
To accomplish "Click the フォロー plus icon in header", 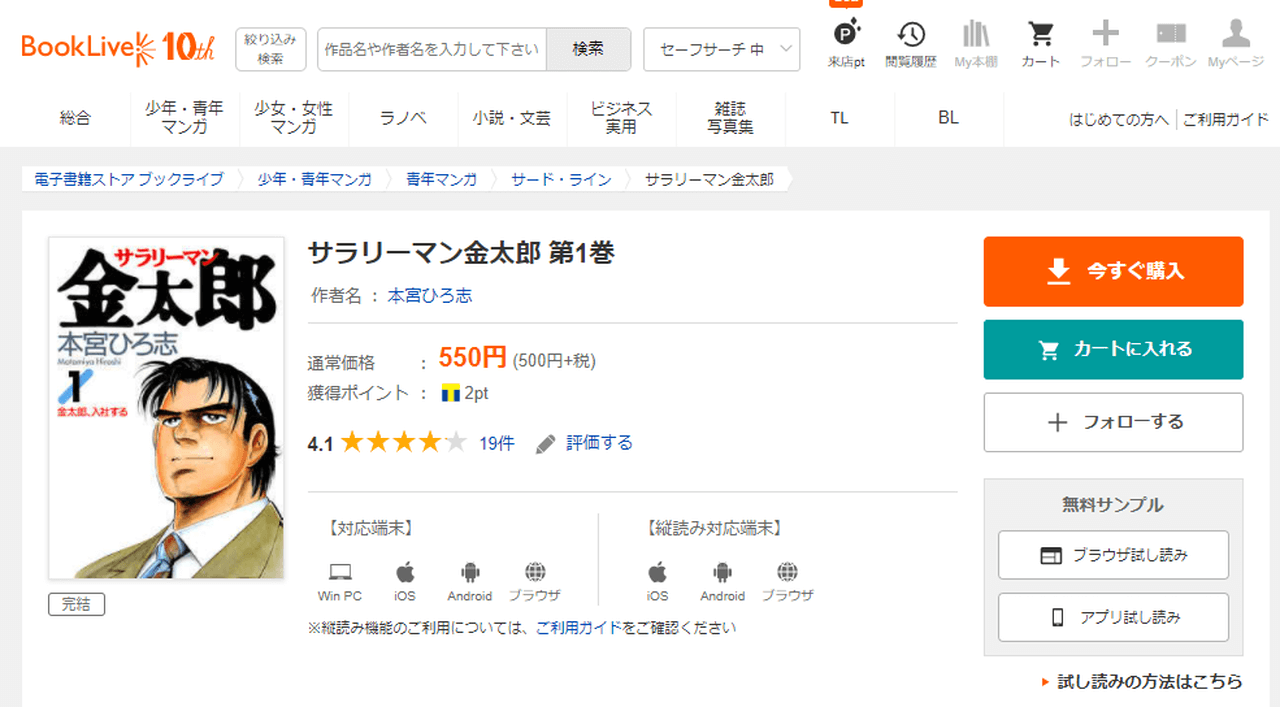I will [x=1105, y=36].
